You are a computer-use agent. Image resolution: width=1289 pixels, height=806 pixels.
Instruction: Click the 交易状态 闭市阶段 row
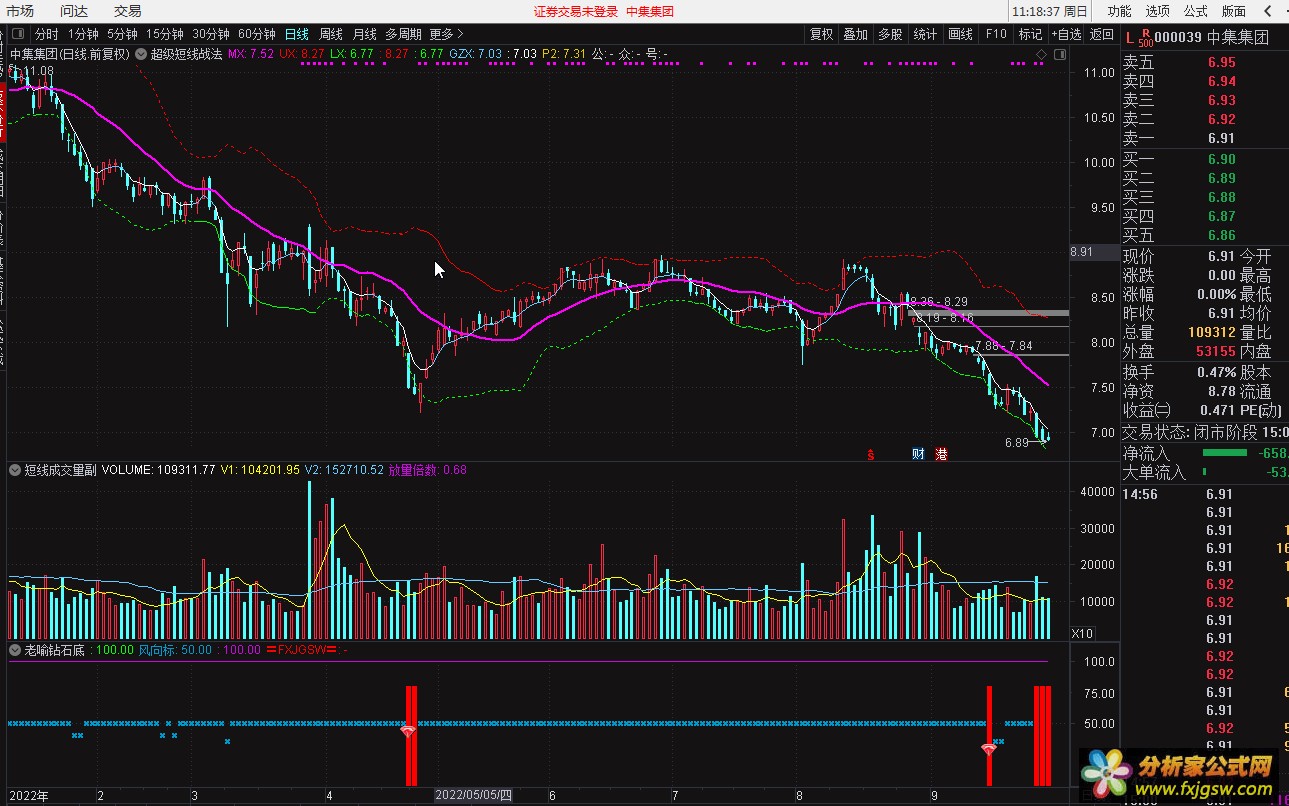point(1204,432)
